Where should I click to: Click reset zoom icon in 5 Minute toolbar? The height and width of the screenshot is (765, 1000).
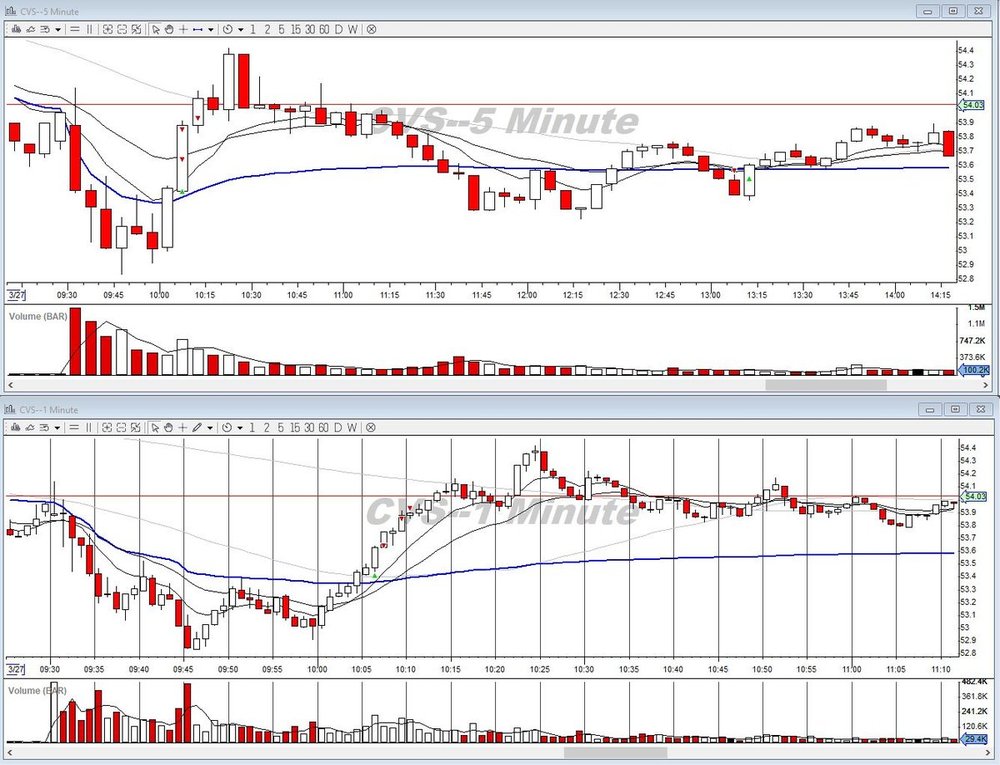pos(136,29)
